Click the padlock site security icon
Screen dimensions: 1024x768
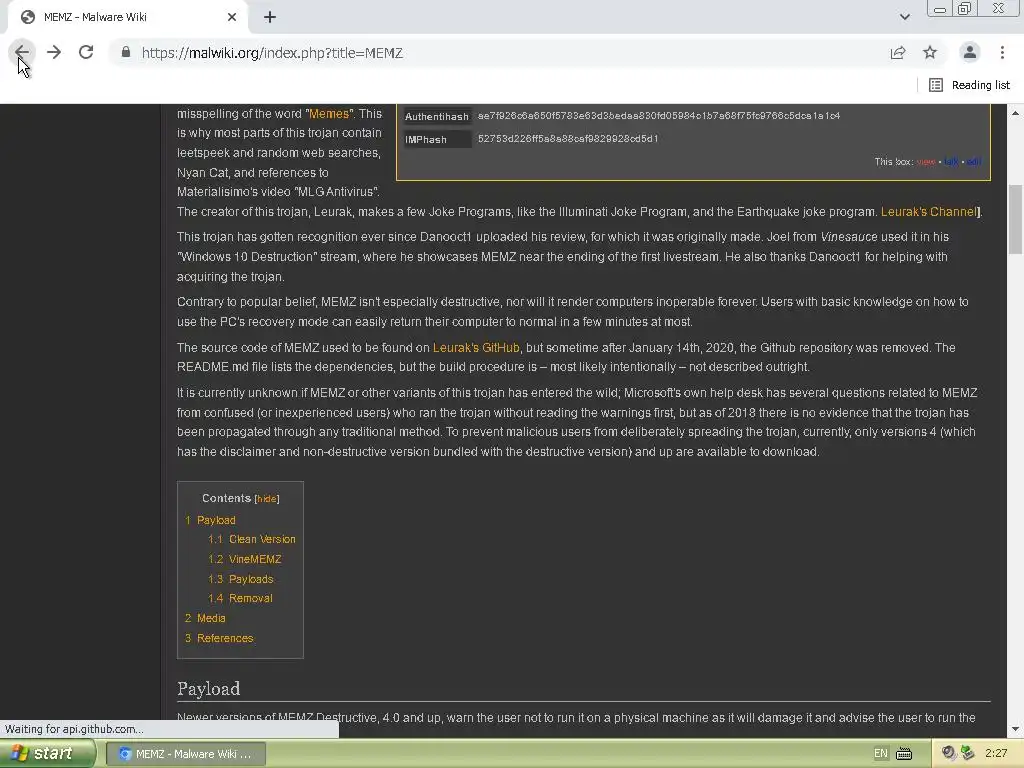click(126, 52)
